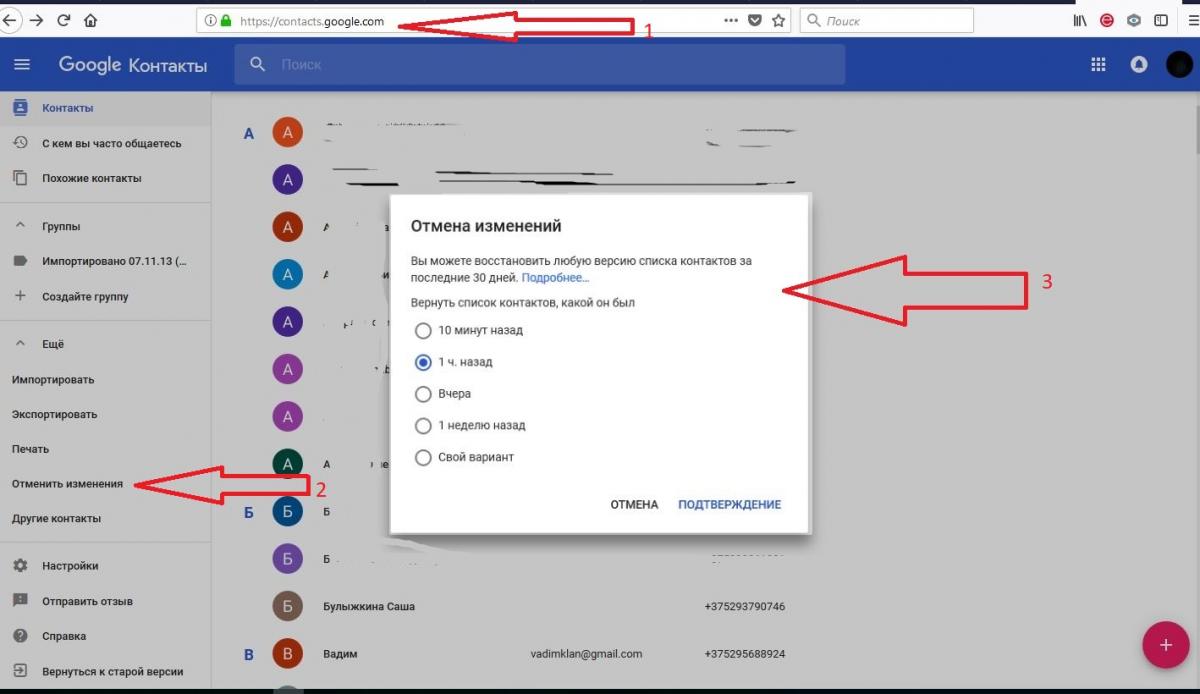Screen dimensions: 1200x694
Task: Bookmark this page with the star icon
Action: click(778, 20)
